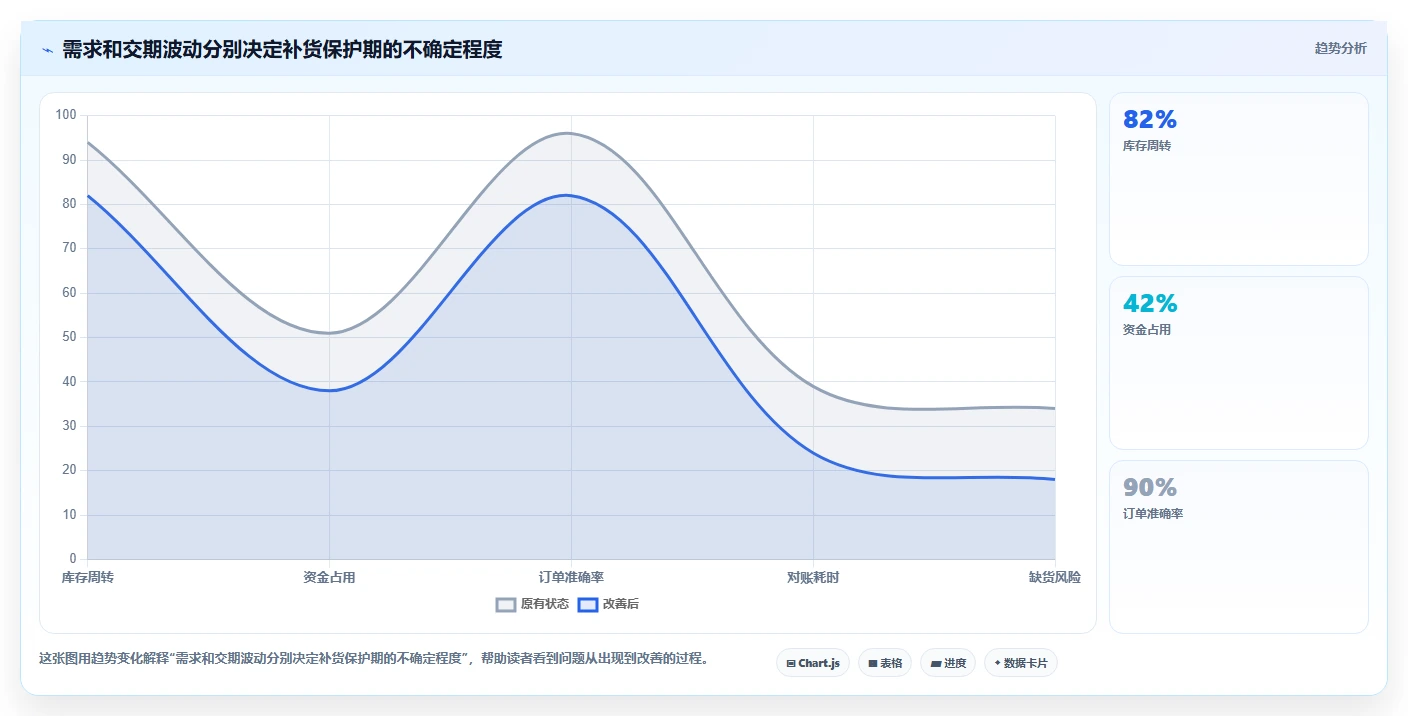1408x716 pixels.
Task: Click the chart title text 需求和交期波动
Action: pos(130,50)
